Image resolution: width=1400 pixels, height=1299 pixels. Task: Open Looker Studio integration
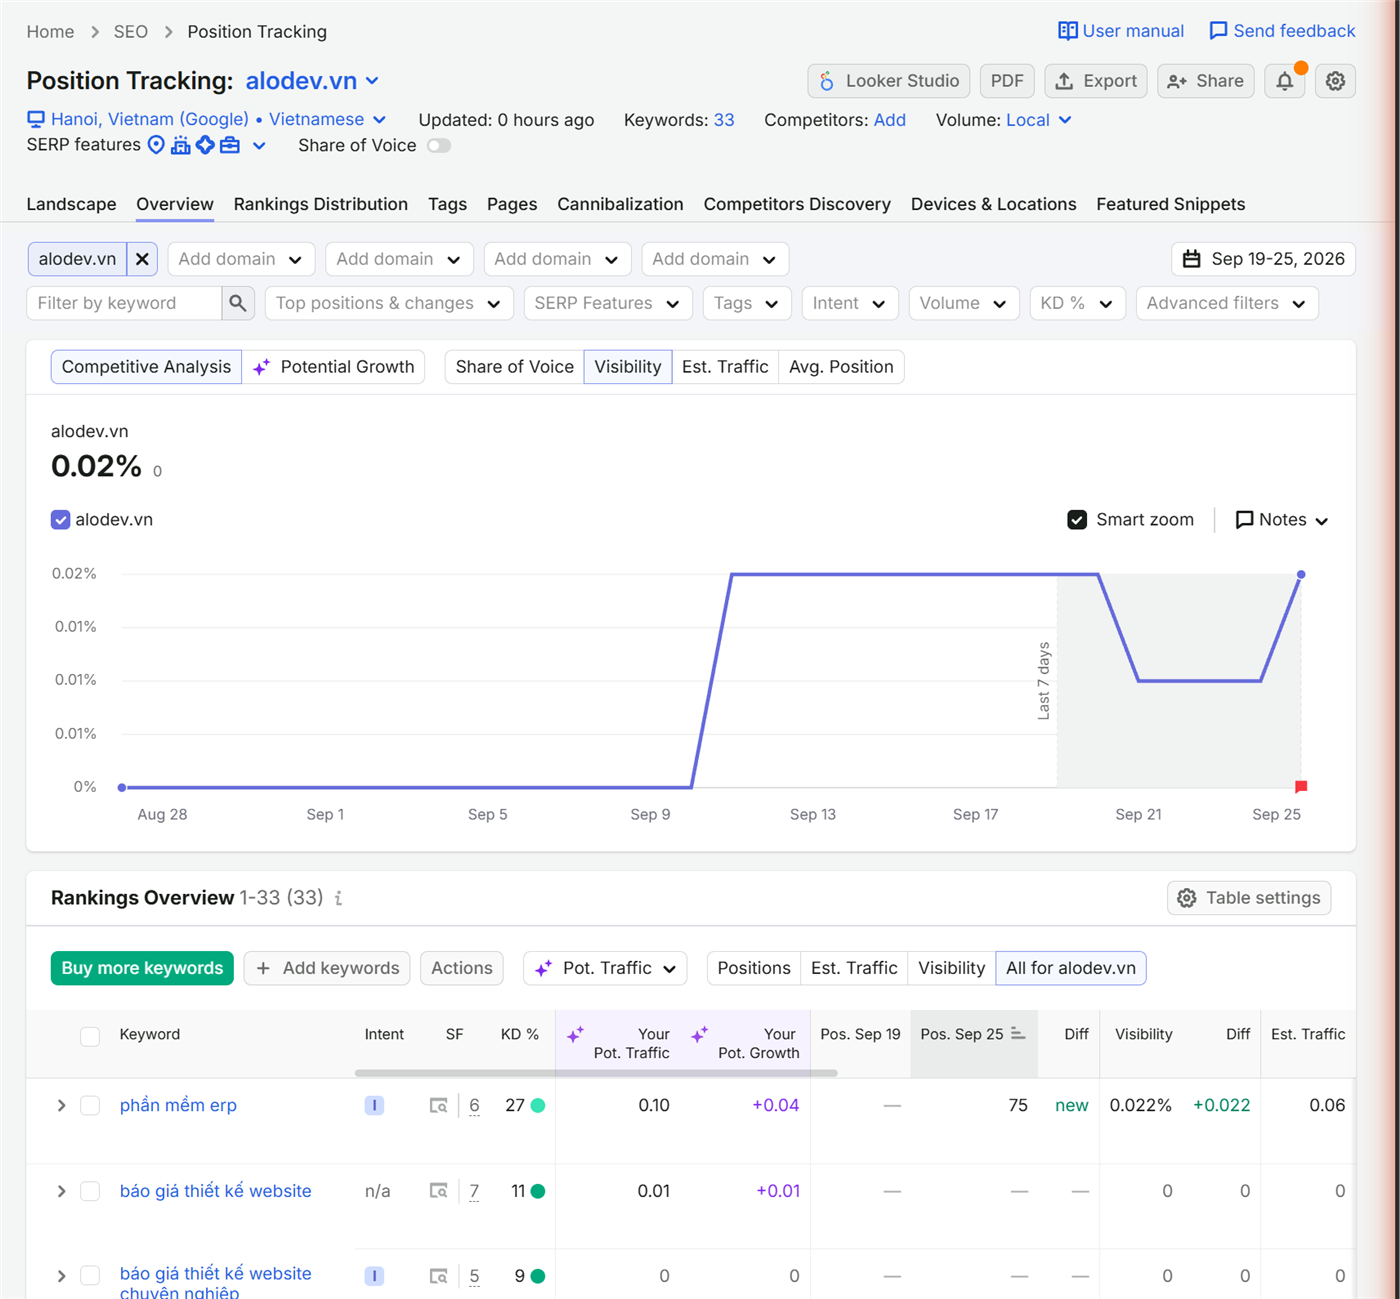pyautogui.click(x=888, y=81)
